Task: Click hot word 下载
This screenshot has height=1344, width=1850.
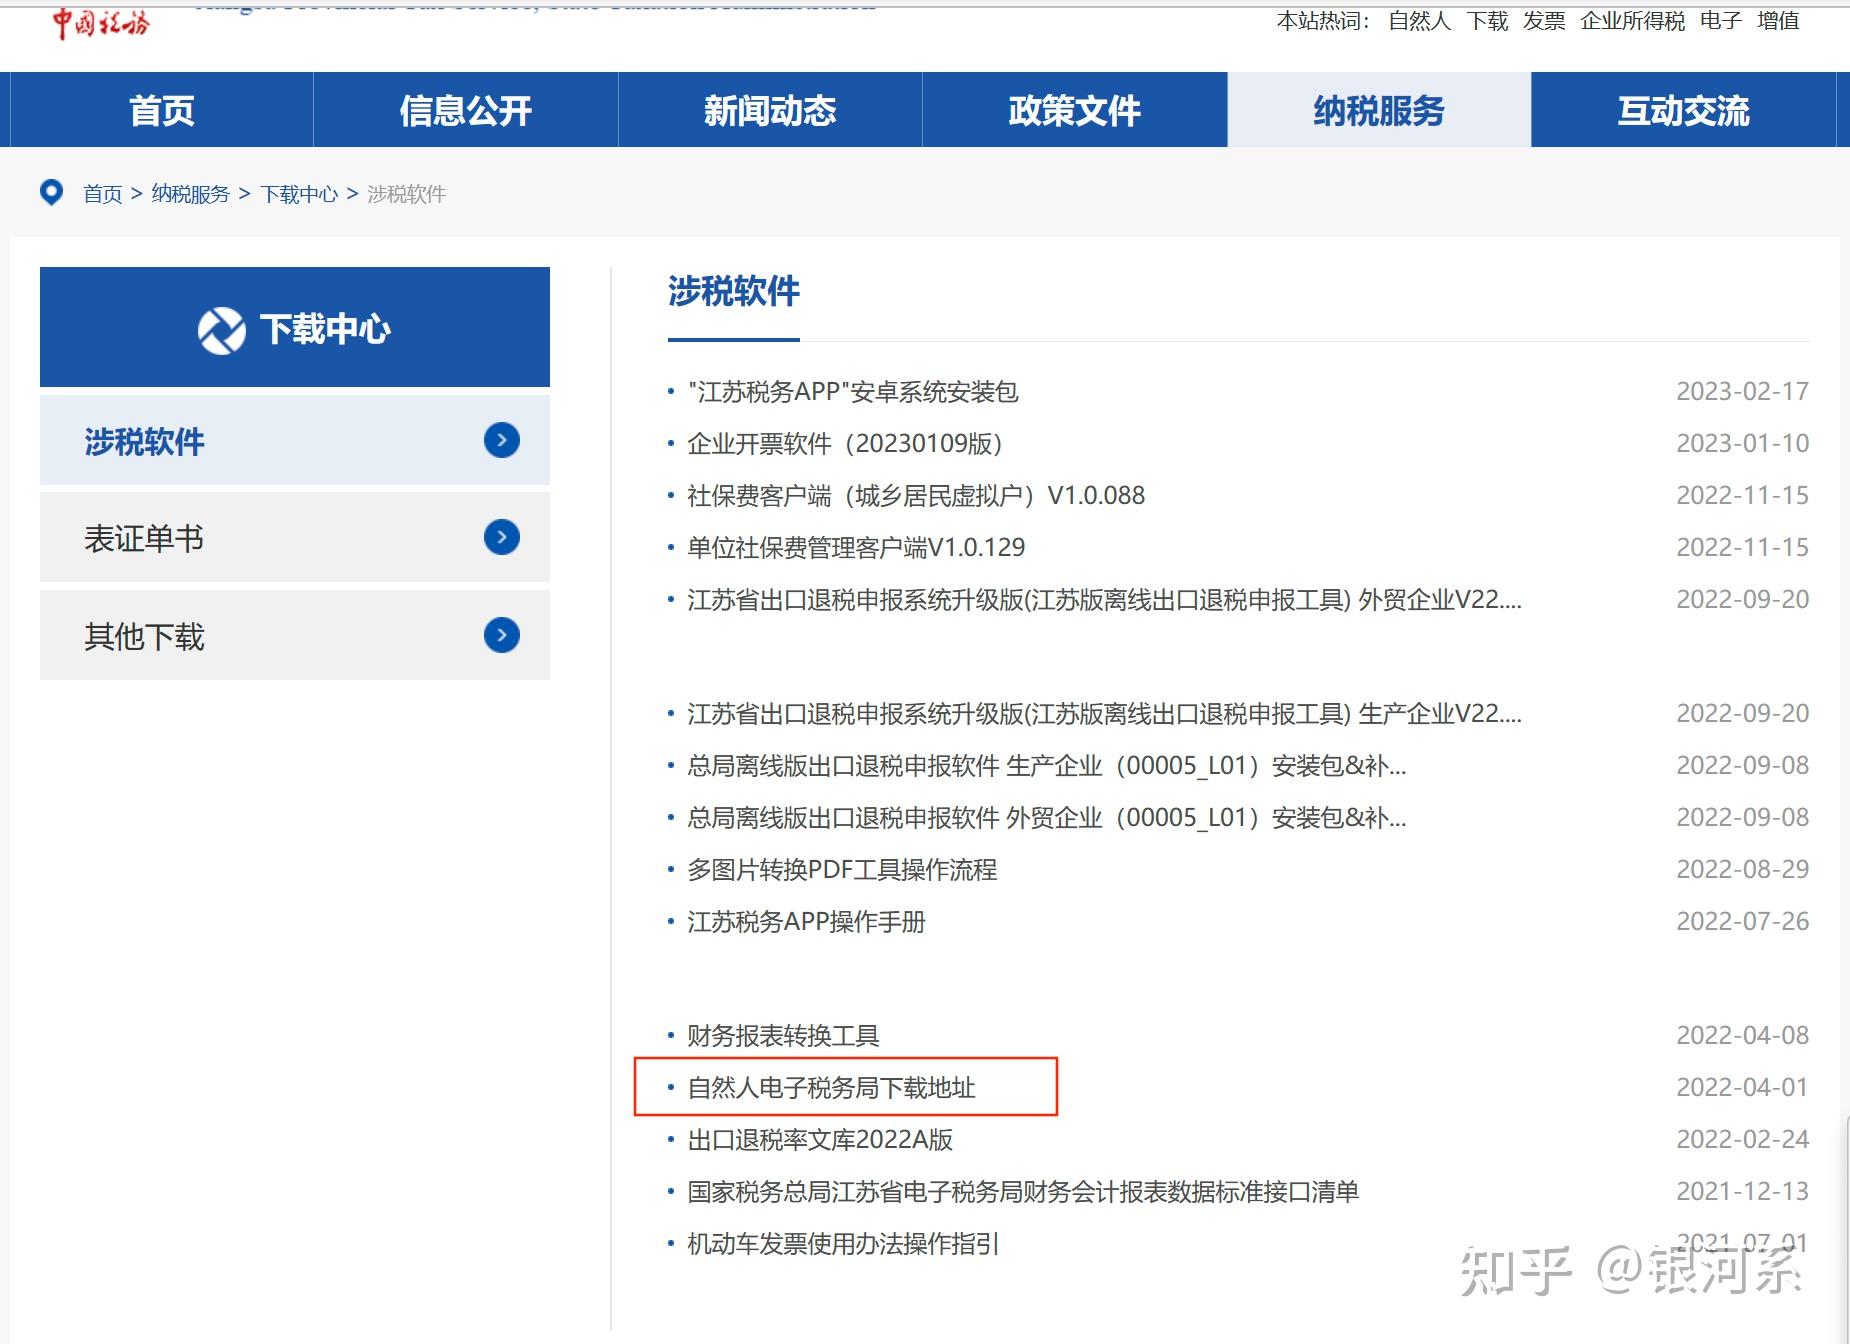Action: (x=1487, y=21)
